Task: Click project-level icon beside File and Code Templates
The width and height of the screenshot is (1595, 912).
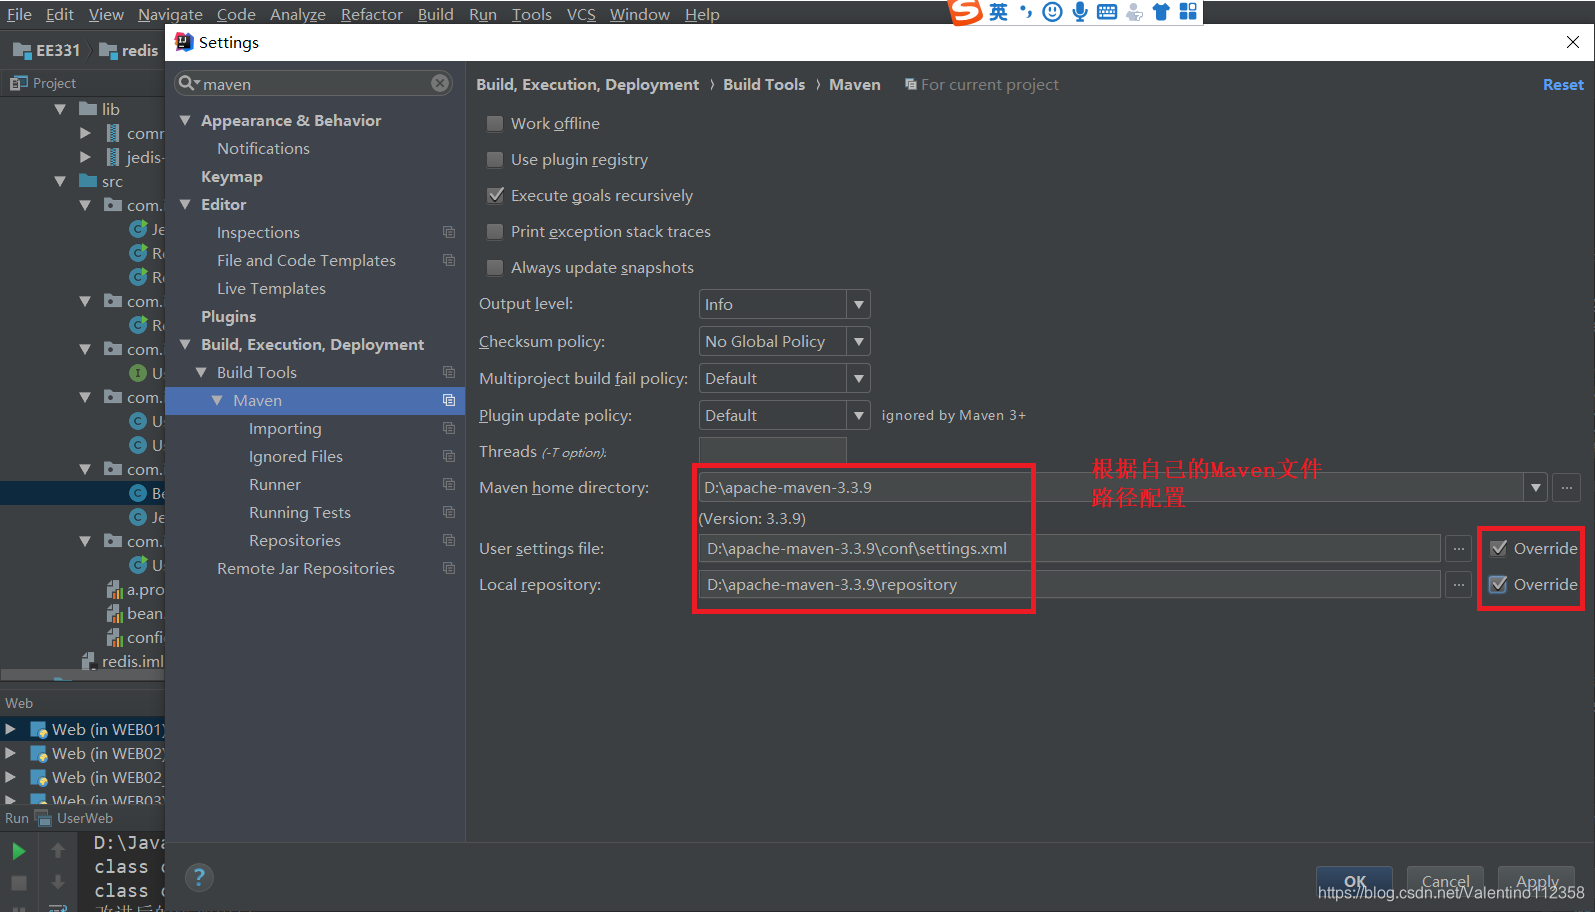Action: (x=449, y=260)
